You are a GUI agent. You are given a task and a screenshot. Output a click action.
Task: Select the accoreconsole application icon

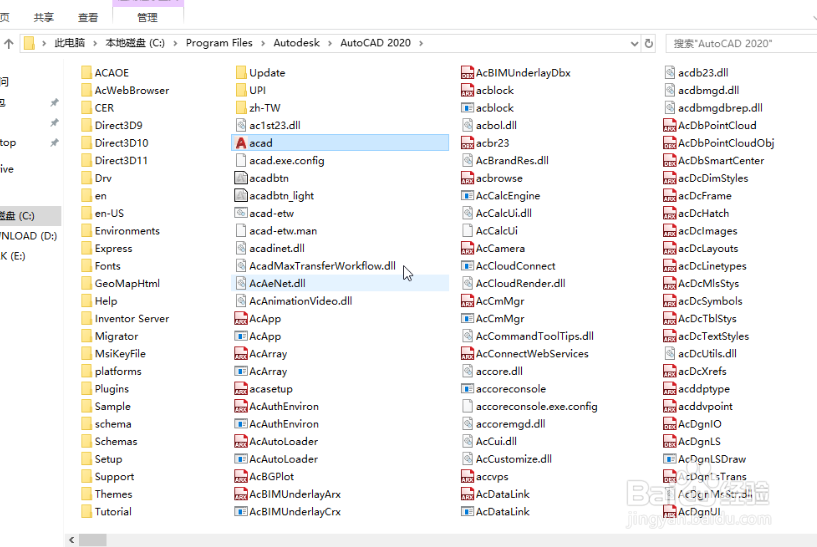(x=467, y=389)
